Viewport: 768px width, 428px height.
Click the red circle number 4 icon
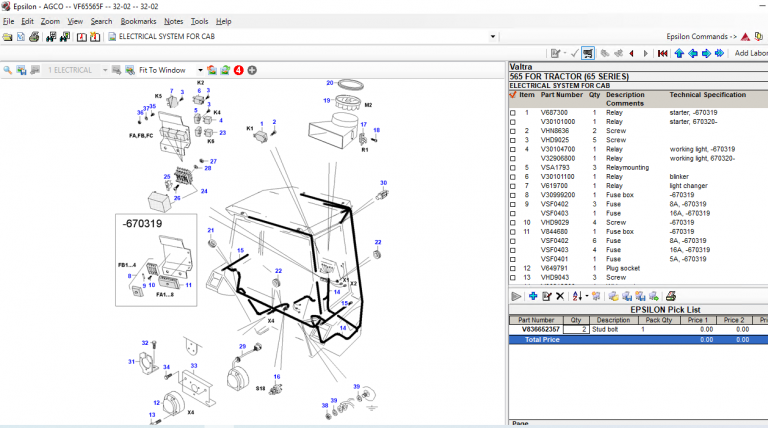pyautogui.click(x=239, y=70)
